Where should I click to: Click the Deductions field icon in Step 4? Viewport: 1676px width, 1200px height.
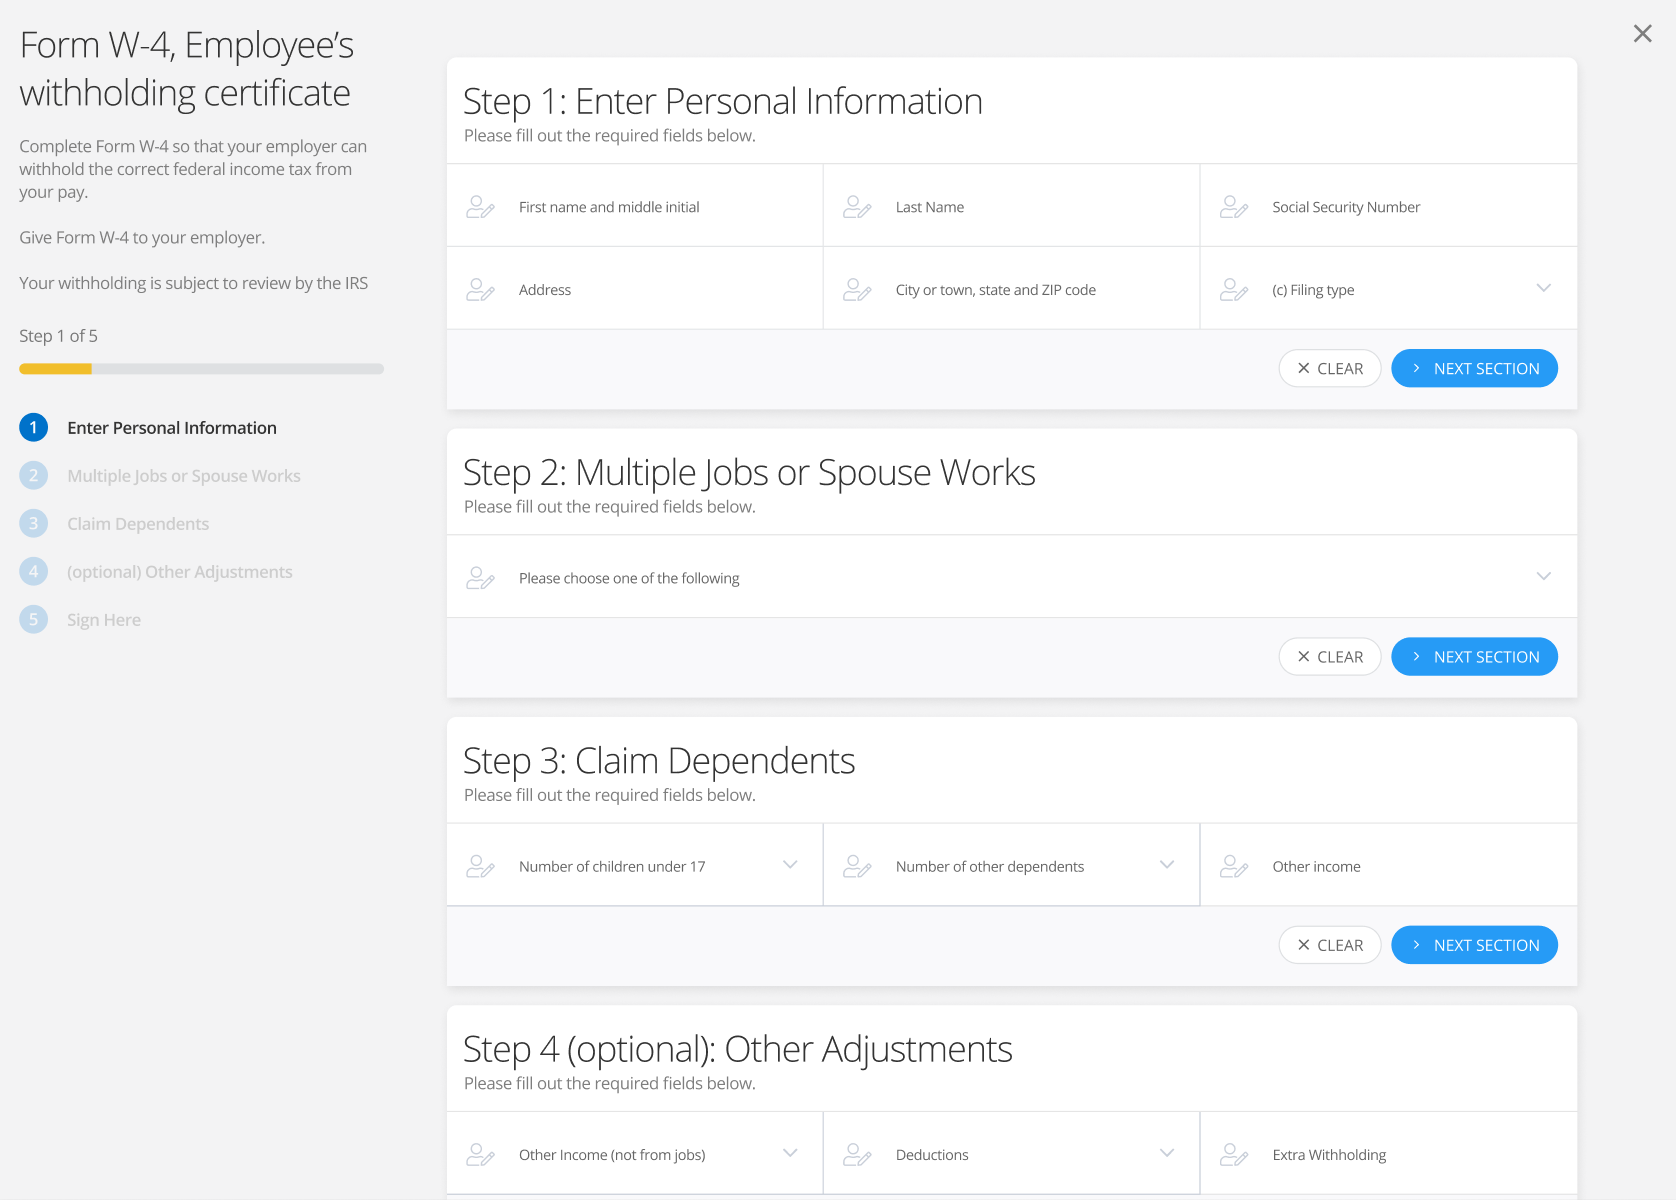(x=857, y=1153)
